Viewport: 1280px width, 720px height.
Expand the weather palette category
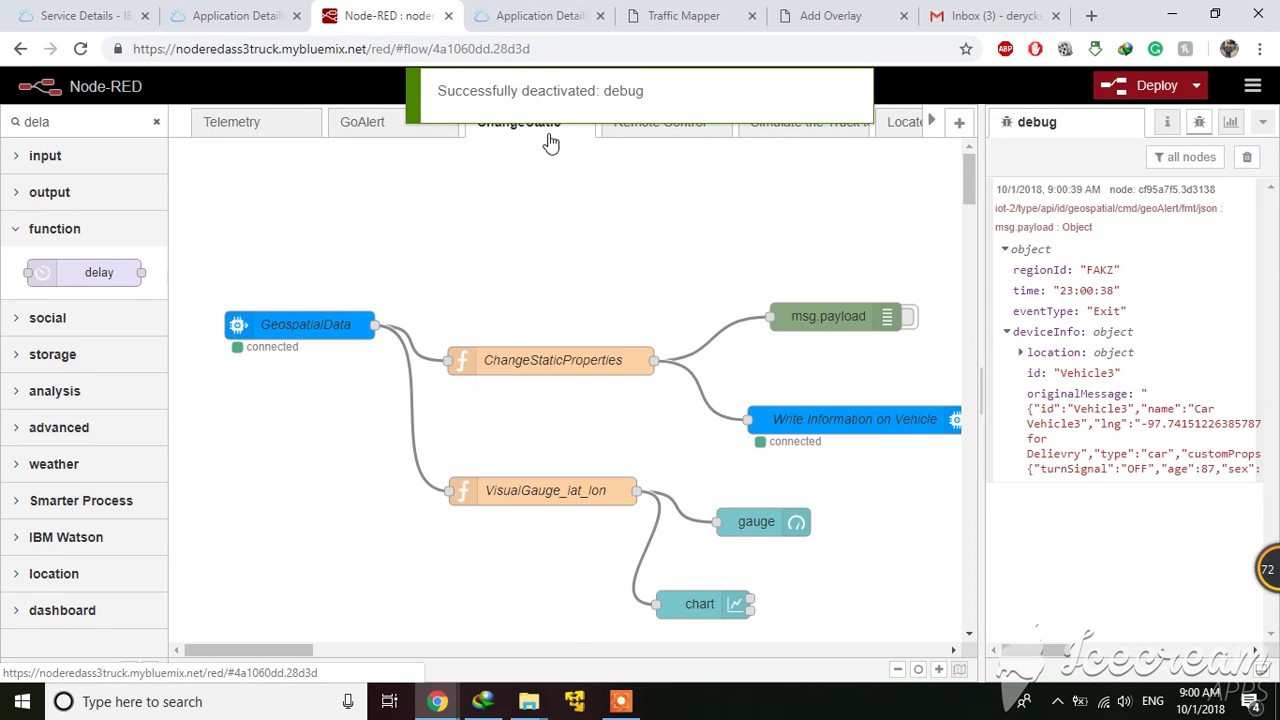(84, 464)
